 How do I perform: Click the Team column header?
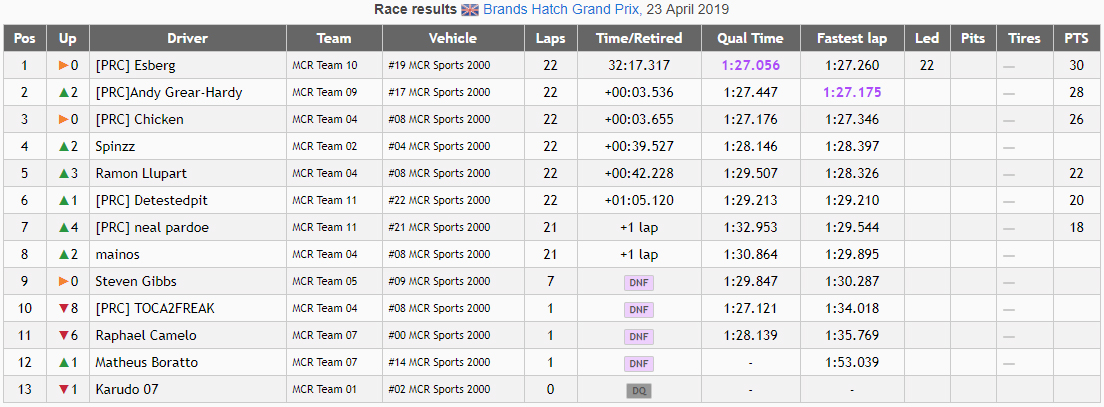[x=334, y=38]
